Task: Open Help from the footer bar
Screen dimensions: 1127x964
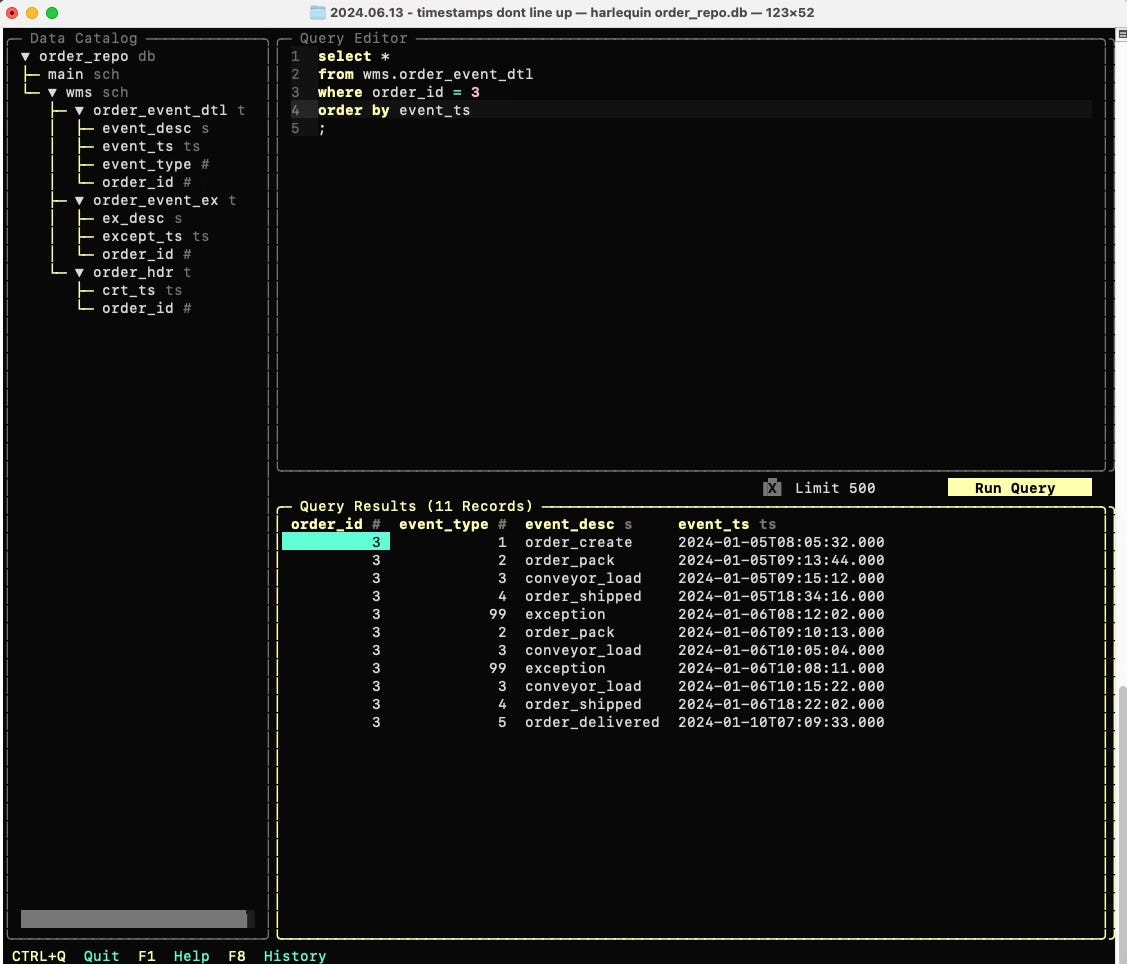Action: click(x=191, y=955)
